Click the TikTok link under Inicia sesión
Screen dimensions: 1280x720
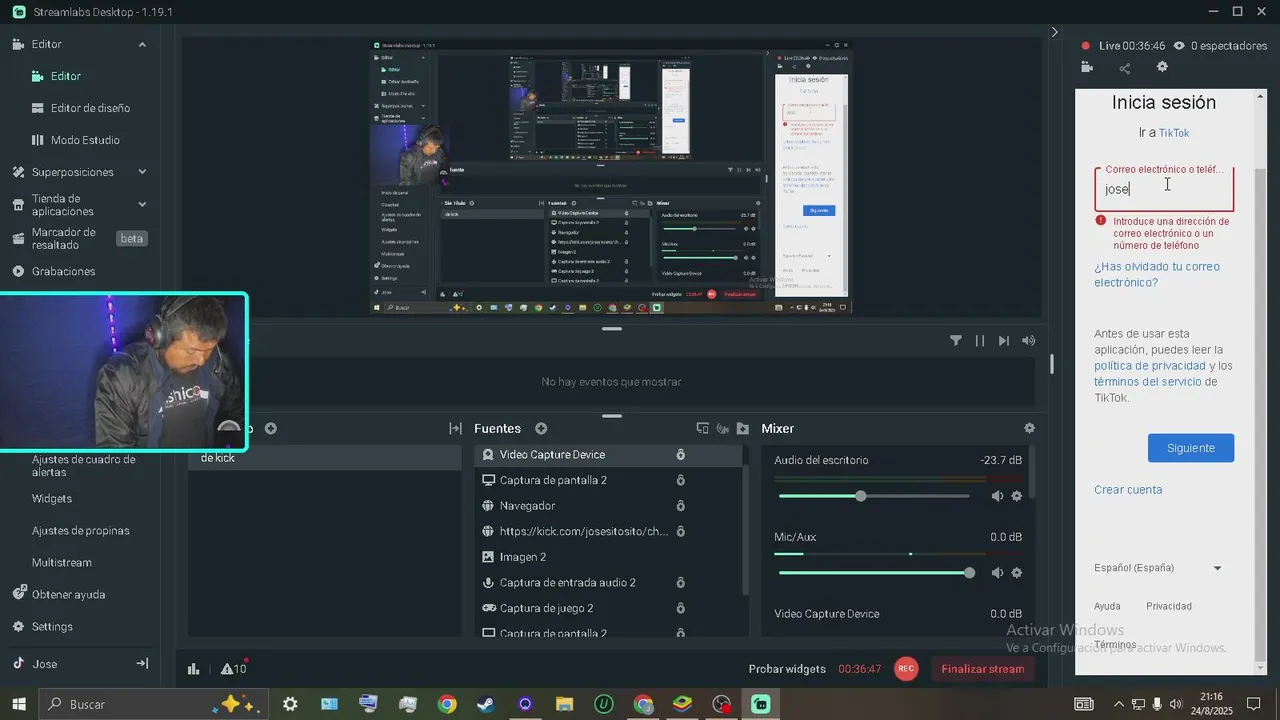(x=1174, y=133)
